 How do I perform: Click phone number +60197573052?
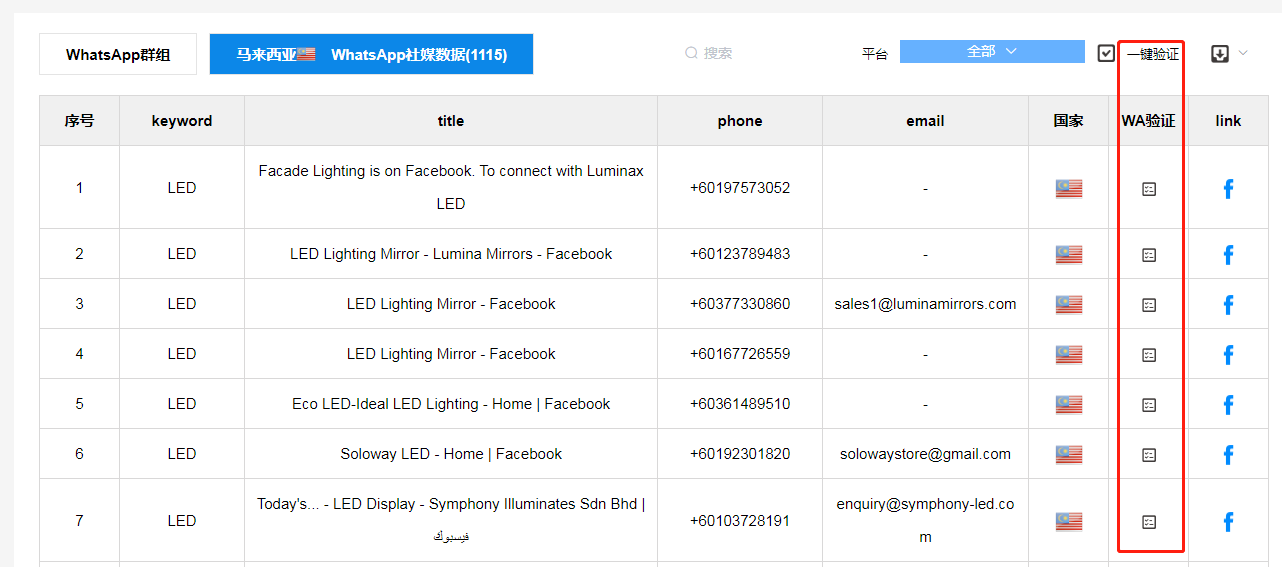(x=740, y=188)
